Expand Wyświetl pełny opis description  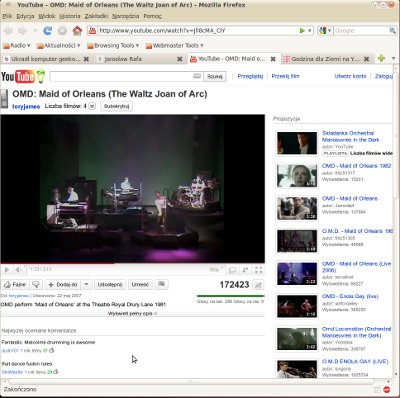click(x=132, y=313)
